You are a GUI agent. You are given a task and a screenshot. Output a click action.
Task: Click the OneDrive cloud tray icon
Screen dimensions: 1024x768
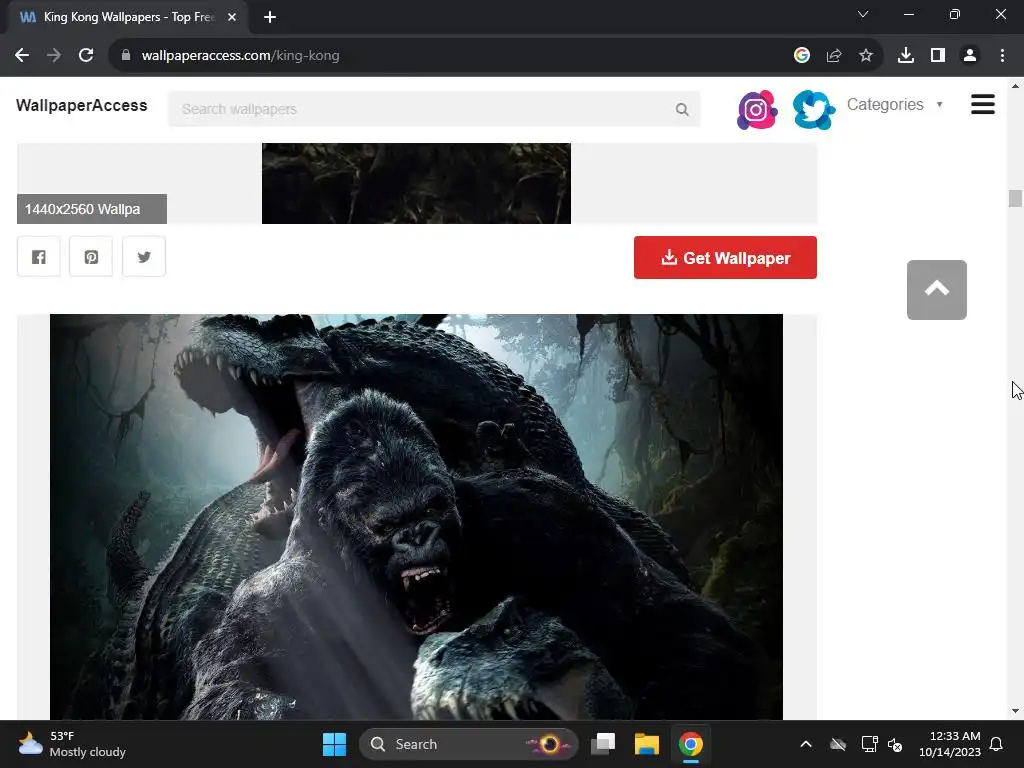tap(838, 744)
